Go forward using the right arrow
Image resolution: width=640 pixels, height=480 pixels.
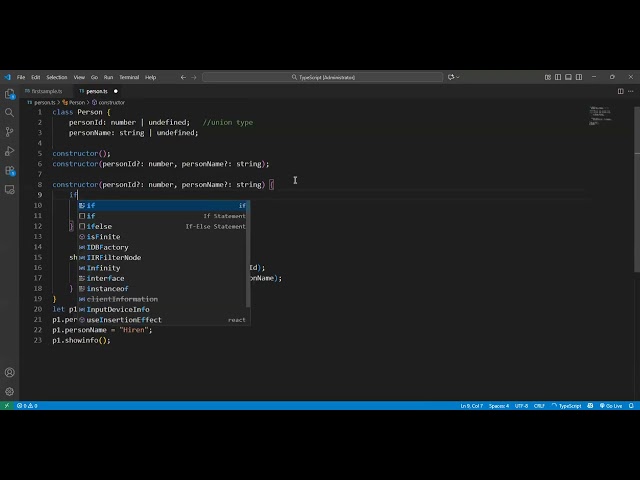click(x=194, y=77)
